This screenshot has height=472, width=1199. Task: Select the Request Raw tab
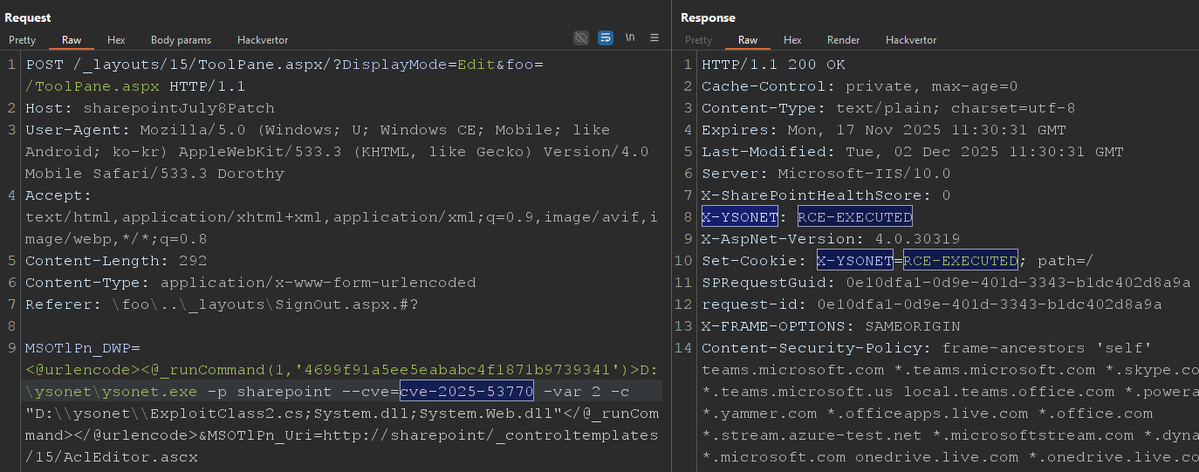click(x=70, y=40)
